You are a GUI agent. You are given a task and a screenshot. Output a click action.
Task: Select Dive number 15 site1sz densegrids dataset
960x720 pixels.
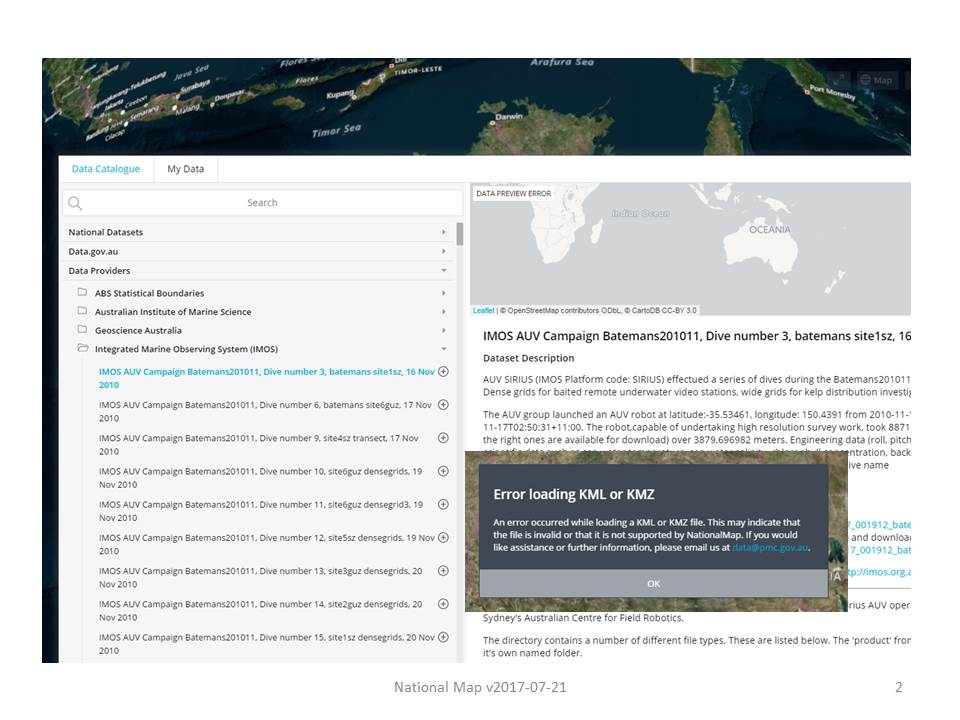266,643
